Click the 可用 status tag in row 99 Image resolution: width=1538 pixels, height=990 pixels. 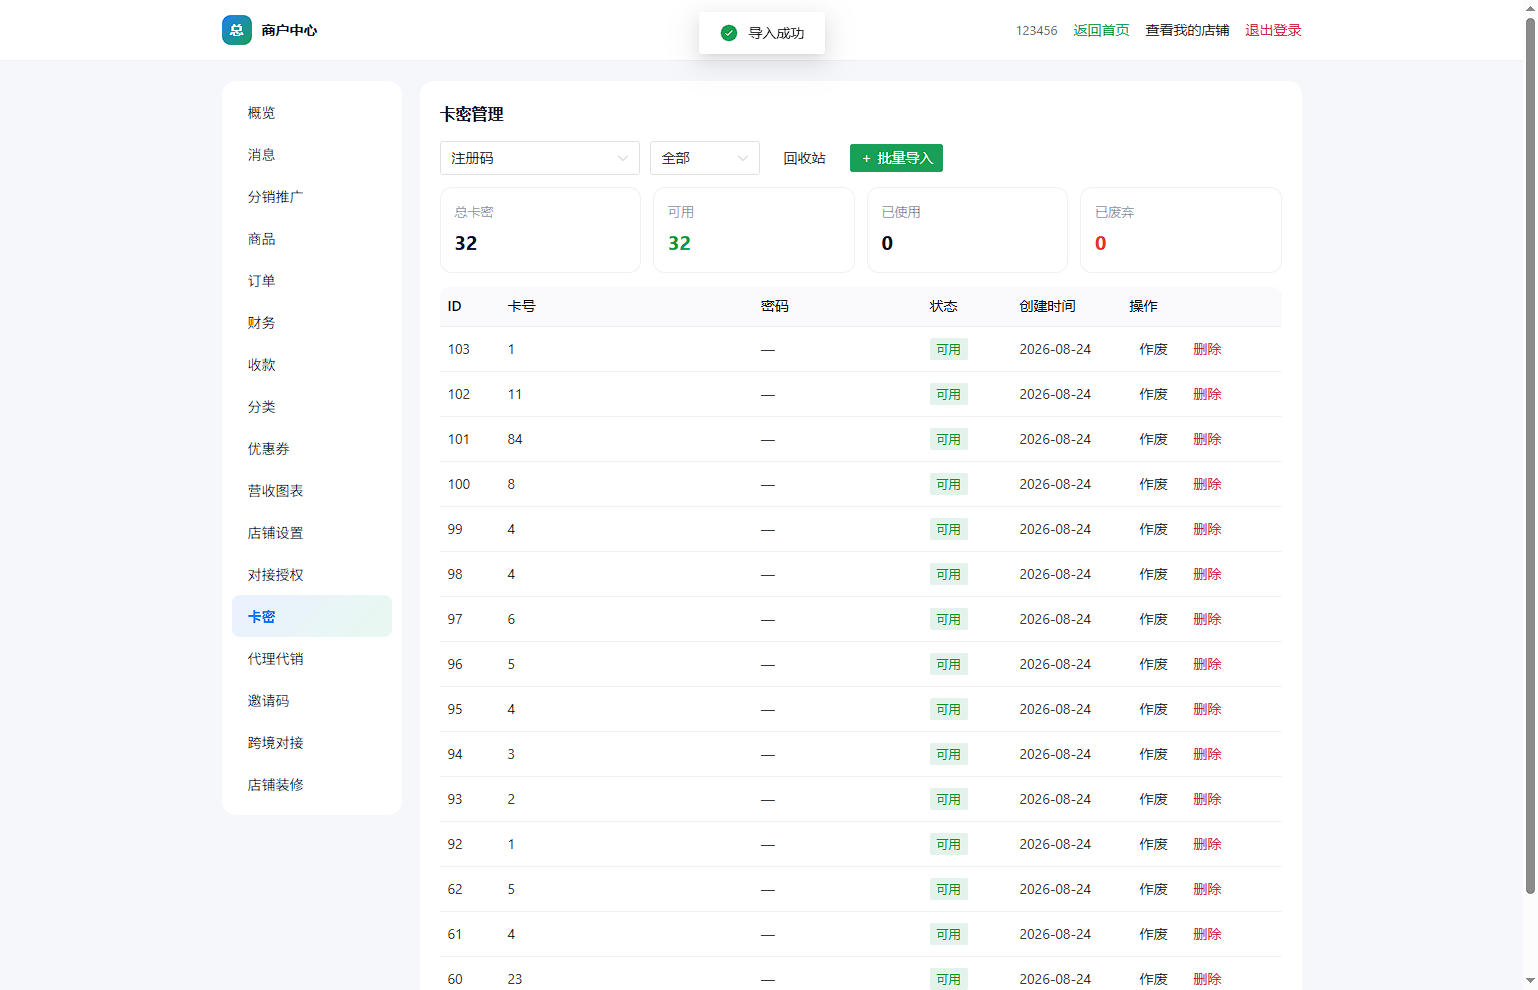948,530
